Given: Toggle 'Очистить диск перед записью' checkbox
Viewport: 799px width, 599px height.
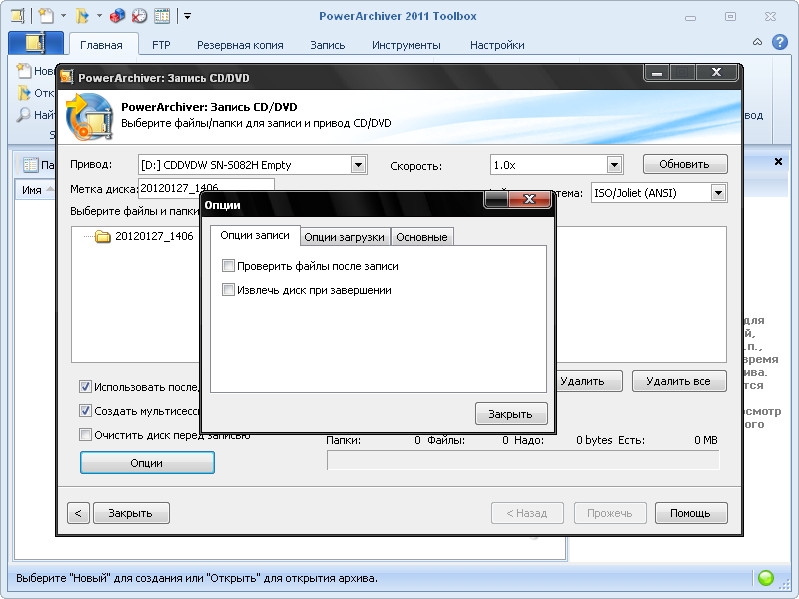Looking at the screenshot, I should click(x=86, y=435).
